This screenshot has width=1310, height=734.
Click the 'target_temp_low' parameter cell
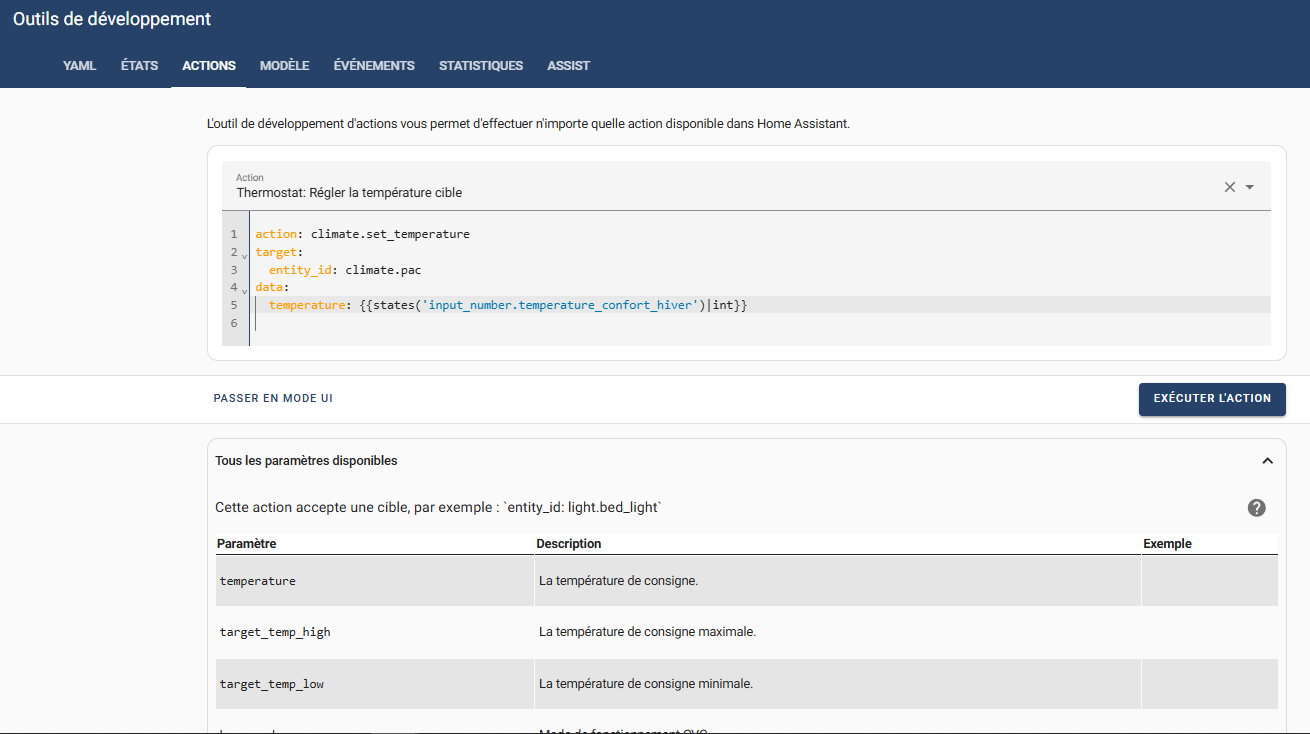(375, 684)
